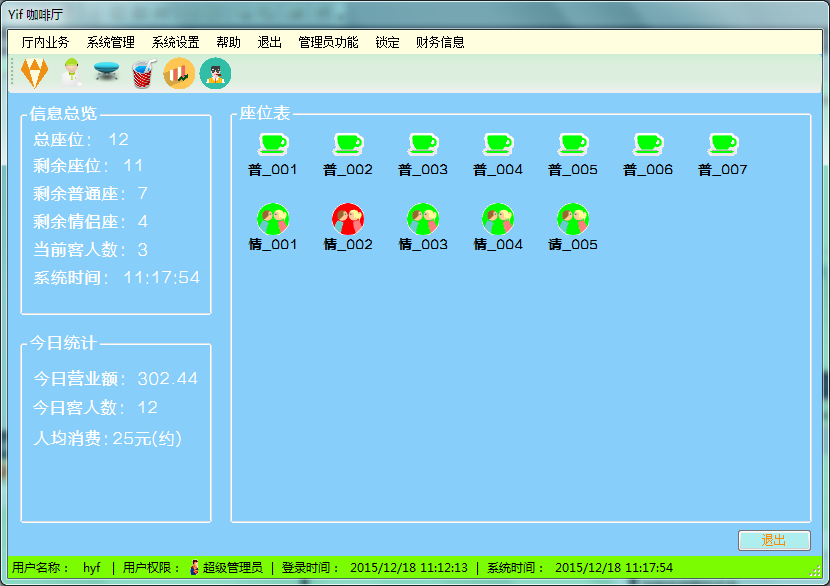Screen dimensions: 830x586
Task: Click the 剩余情侣座 value 4
Action: [142, 221]
